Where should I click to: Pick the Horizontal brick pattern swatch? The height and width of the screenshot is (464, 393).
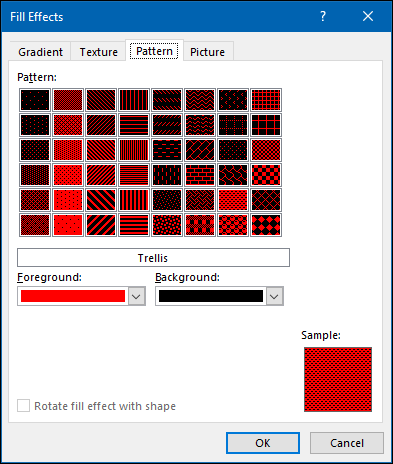[x=200, y=175]
